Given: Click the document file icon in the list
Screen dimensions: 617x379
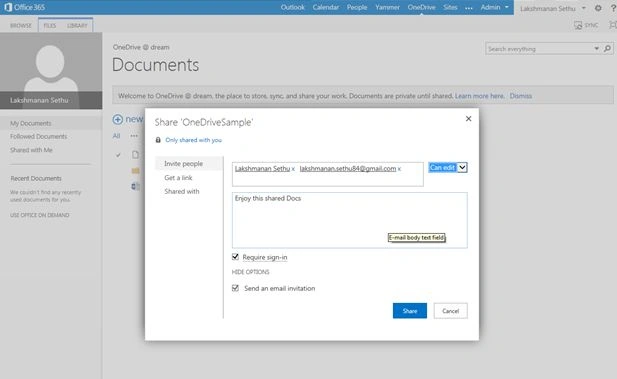Looking at the screenshot, I should tap(135, 155).
